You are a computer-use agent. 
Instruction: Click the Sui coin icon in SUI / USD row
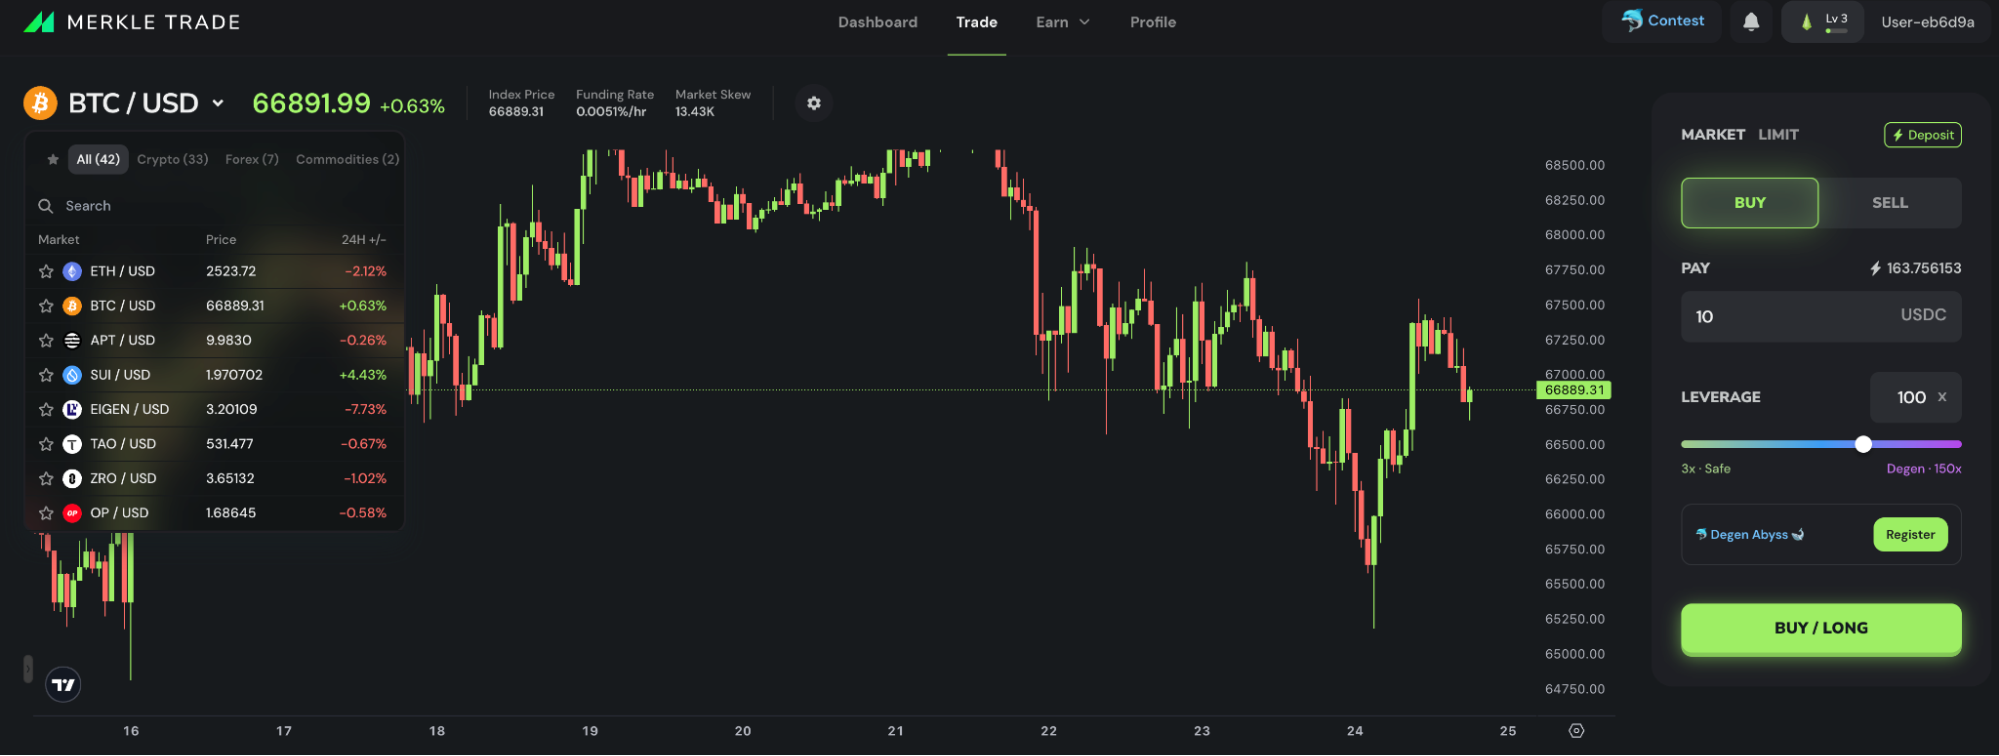(x=72, y=375)
